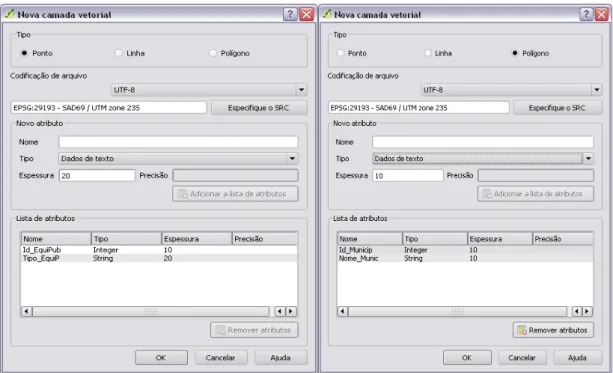Screen dimensions: 613x373
Task: Select the Ponto radio button in right dialog
Action: pyautogui.click(x=341, y=53)
